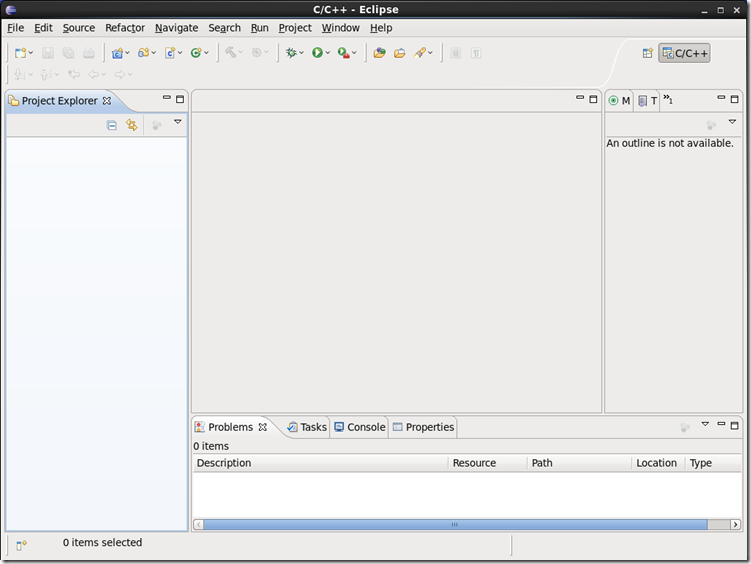This screenshot has width=751, height=564.
Task: Click the Back navigation arrow icon
Action: pos(93,74)
